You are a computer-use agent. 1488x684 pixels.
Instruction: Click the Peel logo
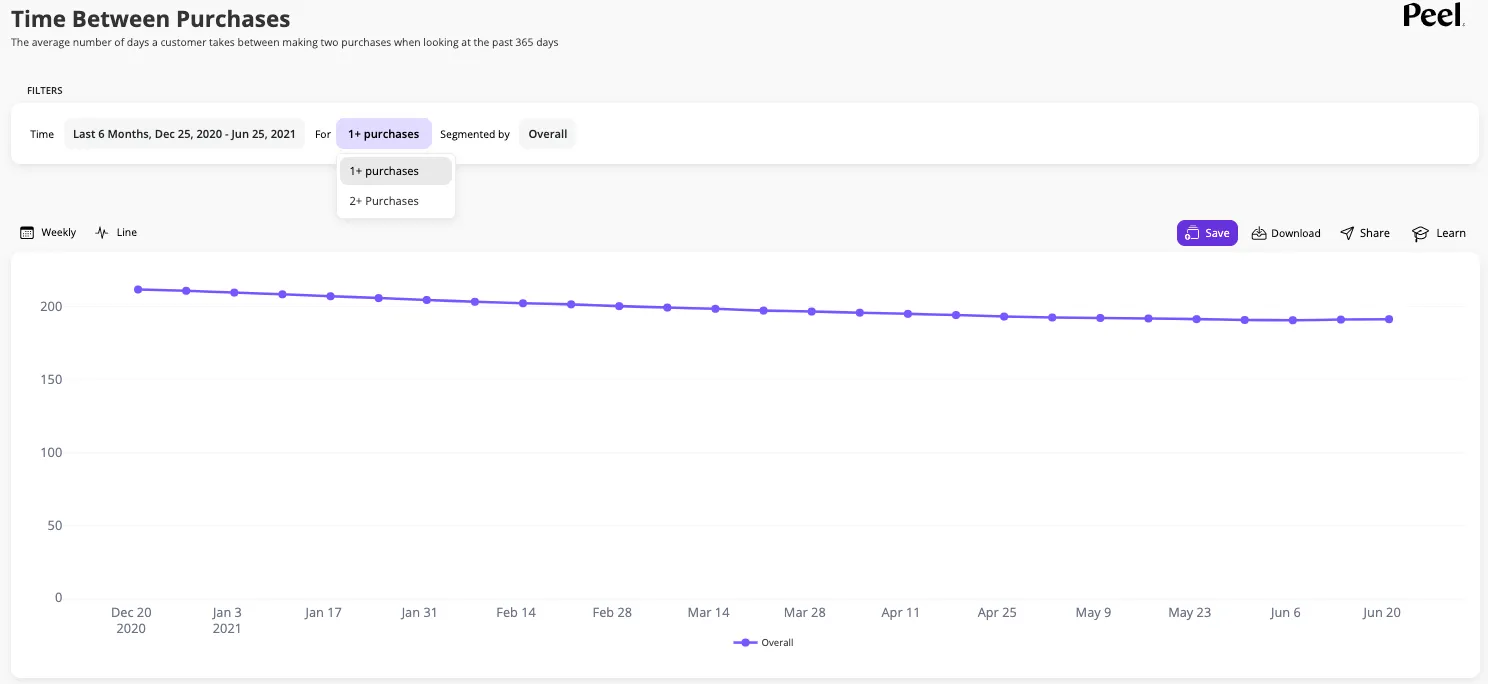tap(1434, 14)
